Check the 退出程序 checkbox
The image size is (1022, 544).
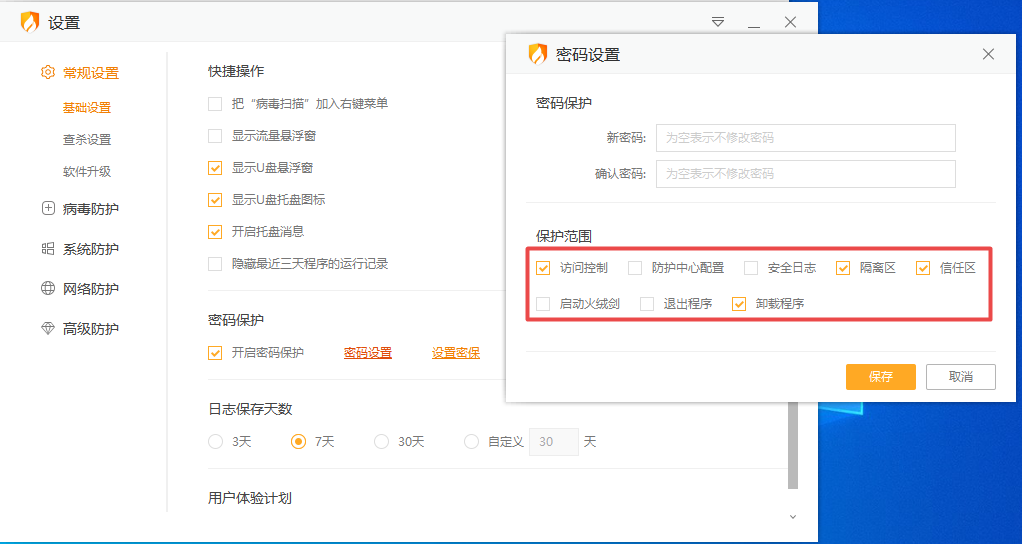coord(647,304)
